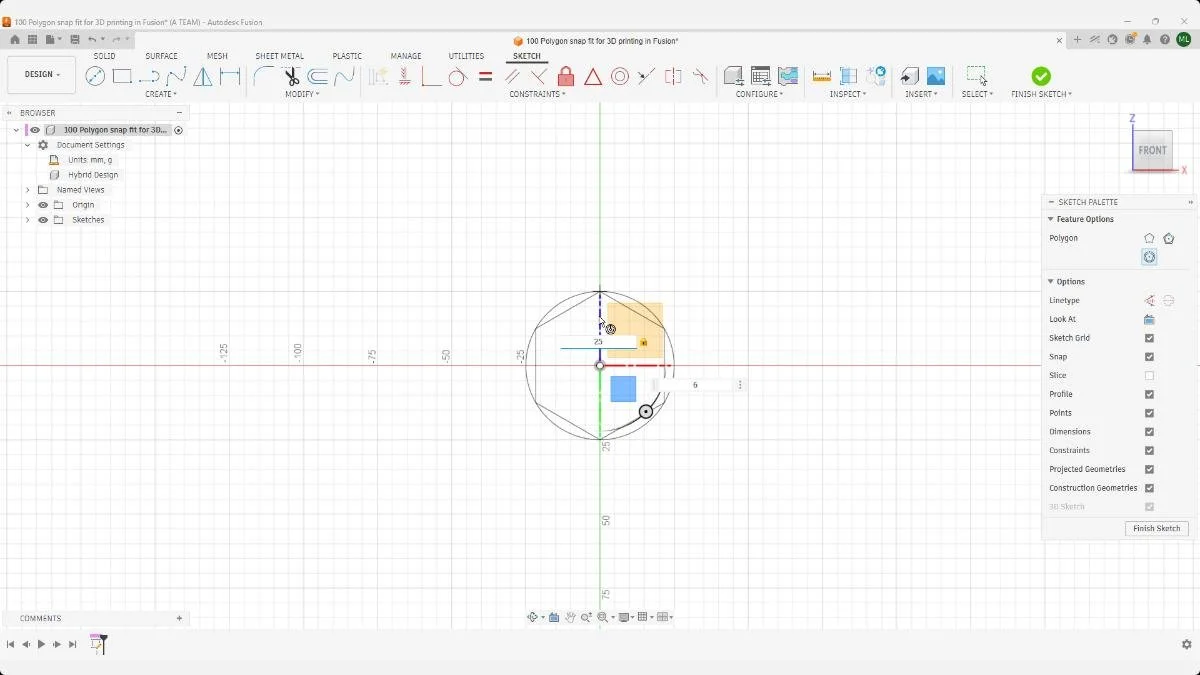Choose the Inscribed Polygon option
Image resolution: width=1200 pixels, height=675 pixels.
pyautogui.click(x=1149, y=257)
